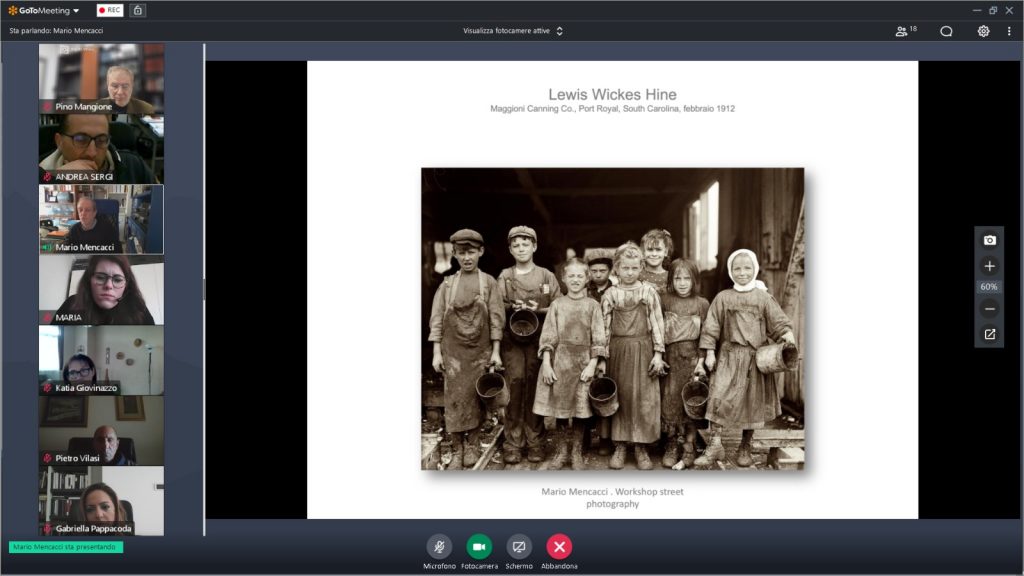Viewport: 1024px width, 576px height.
Task: Click the REC recording indicator
Action: point(110,10)
